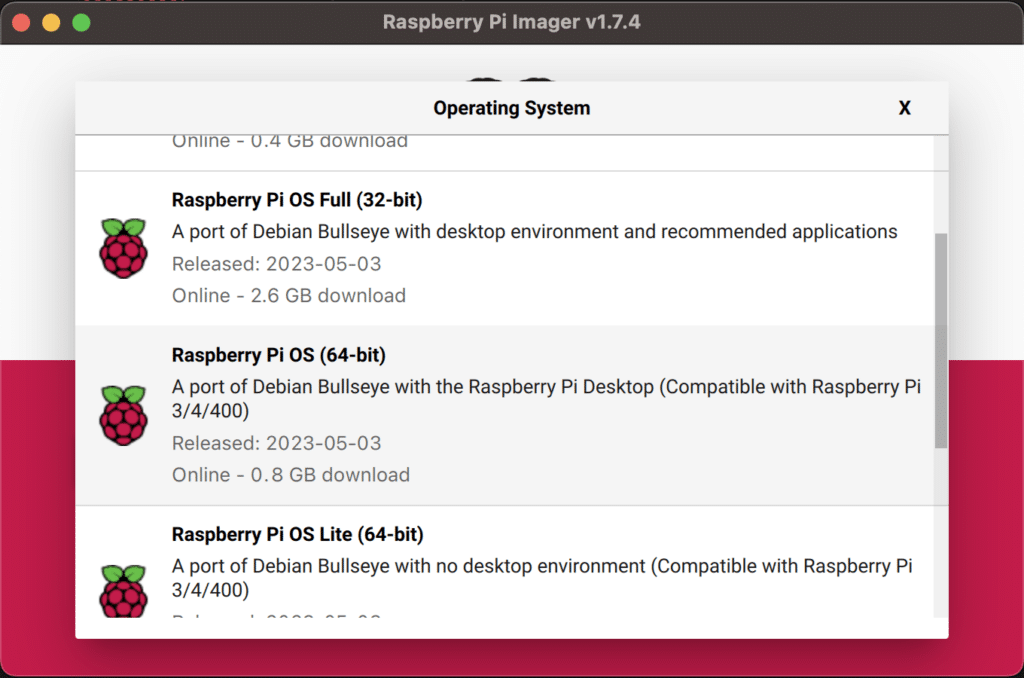Image resolution: width=1024 pixels, height=678 pixels.
Task: Click the 'Operating System' dialog header
Action: [512, 108]
